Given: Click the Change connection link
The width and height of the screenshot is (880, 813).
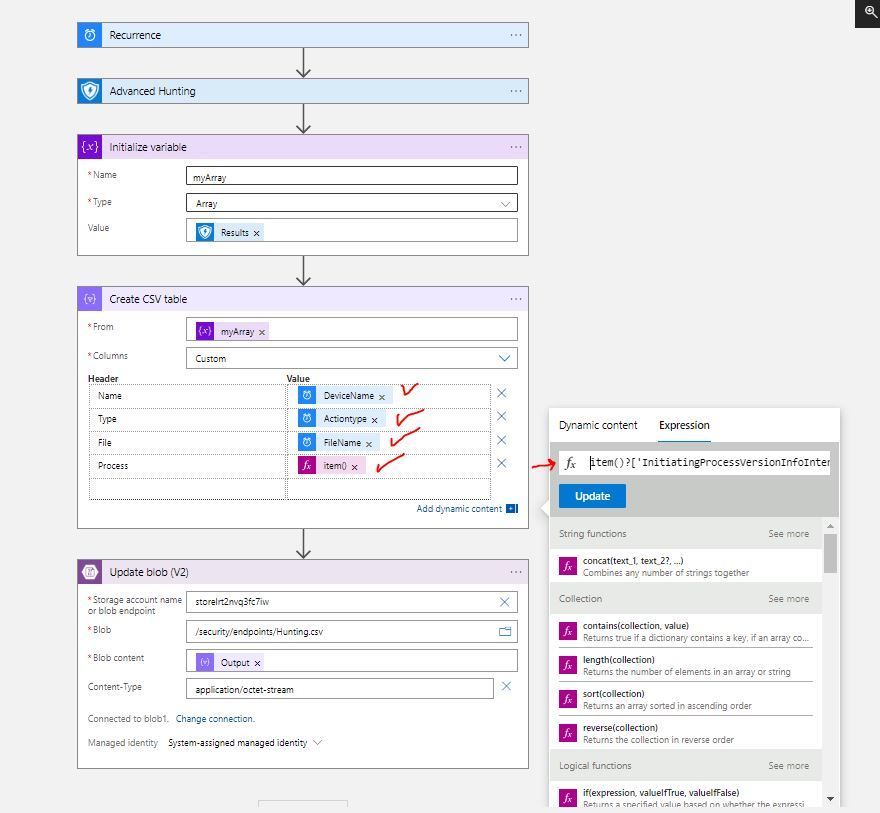Looking at the screenshot, I should [215, 719].
